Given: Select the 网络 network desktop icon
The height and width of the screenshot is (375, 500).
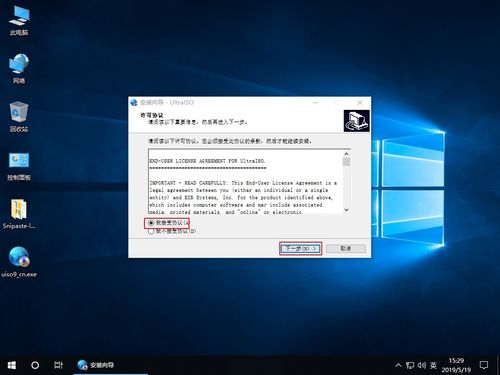Looking at the screenshot, I should click(x=19, y=69).
